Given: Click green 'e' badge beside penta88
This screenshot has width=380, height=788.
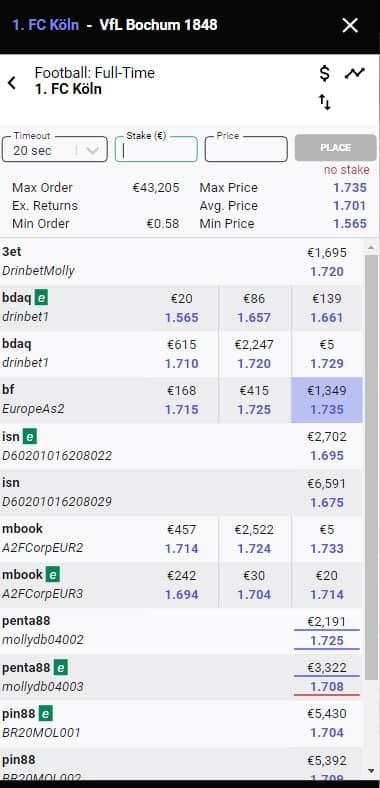Looking at the screenshot, I should (61, 667).
